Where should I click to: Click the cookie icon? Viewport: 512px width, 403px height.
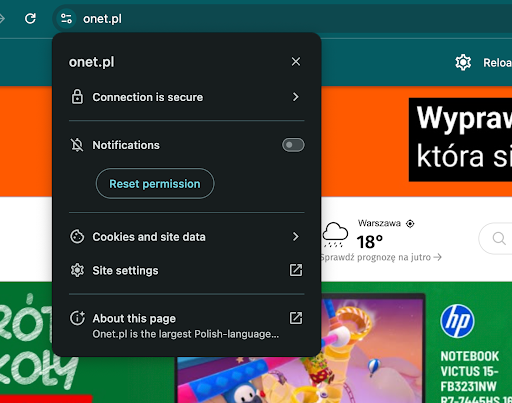pyautogui.click(x=77, y=237)
